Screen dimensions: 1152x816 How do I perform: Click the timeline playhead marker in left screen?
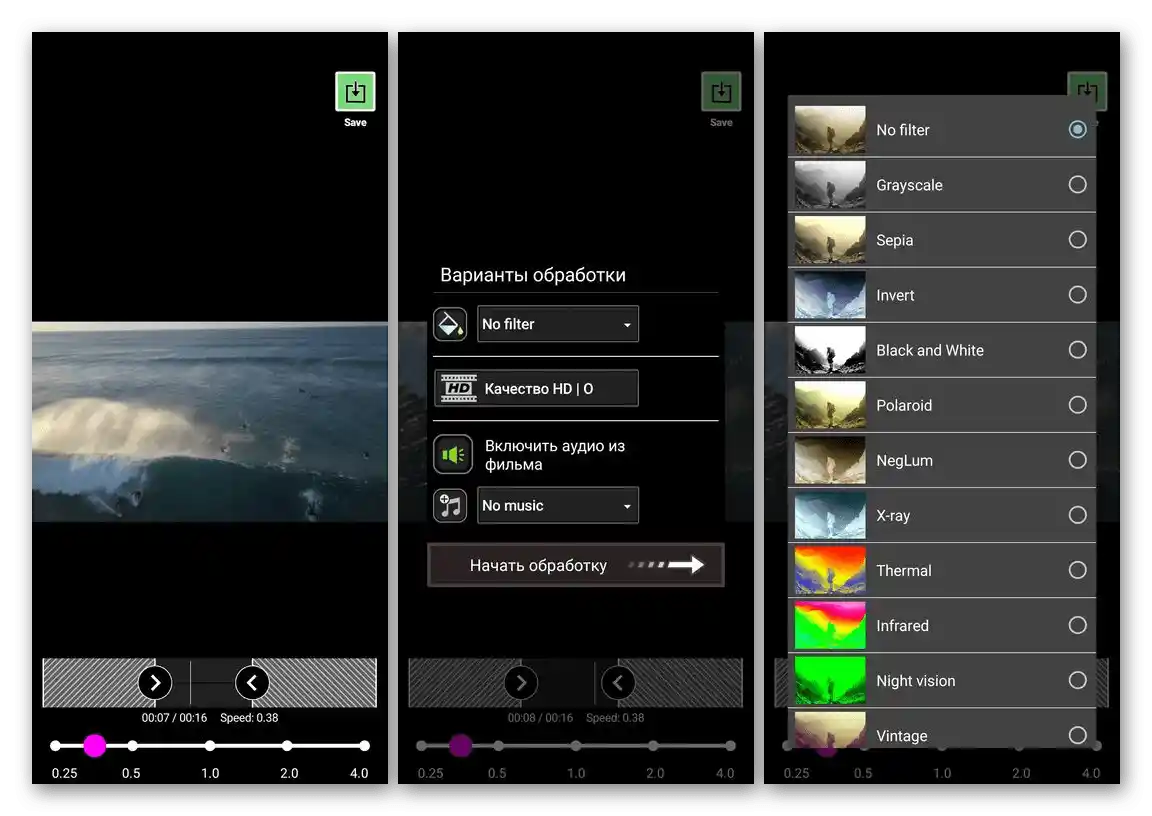190,683
